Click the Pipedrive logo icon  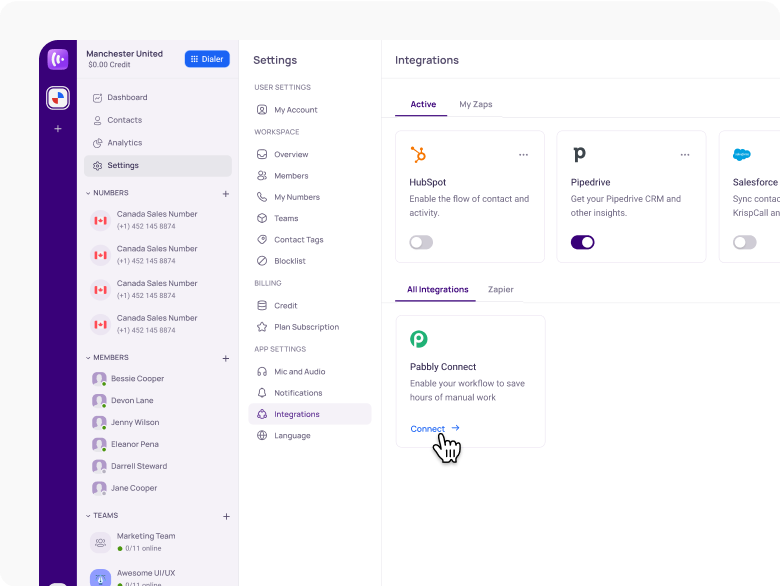click(x=579, y=154)
